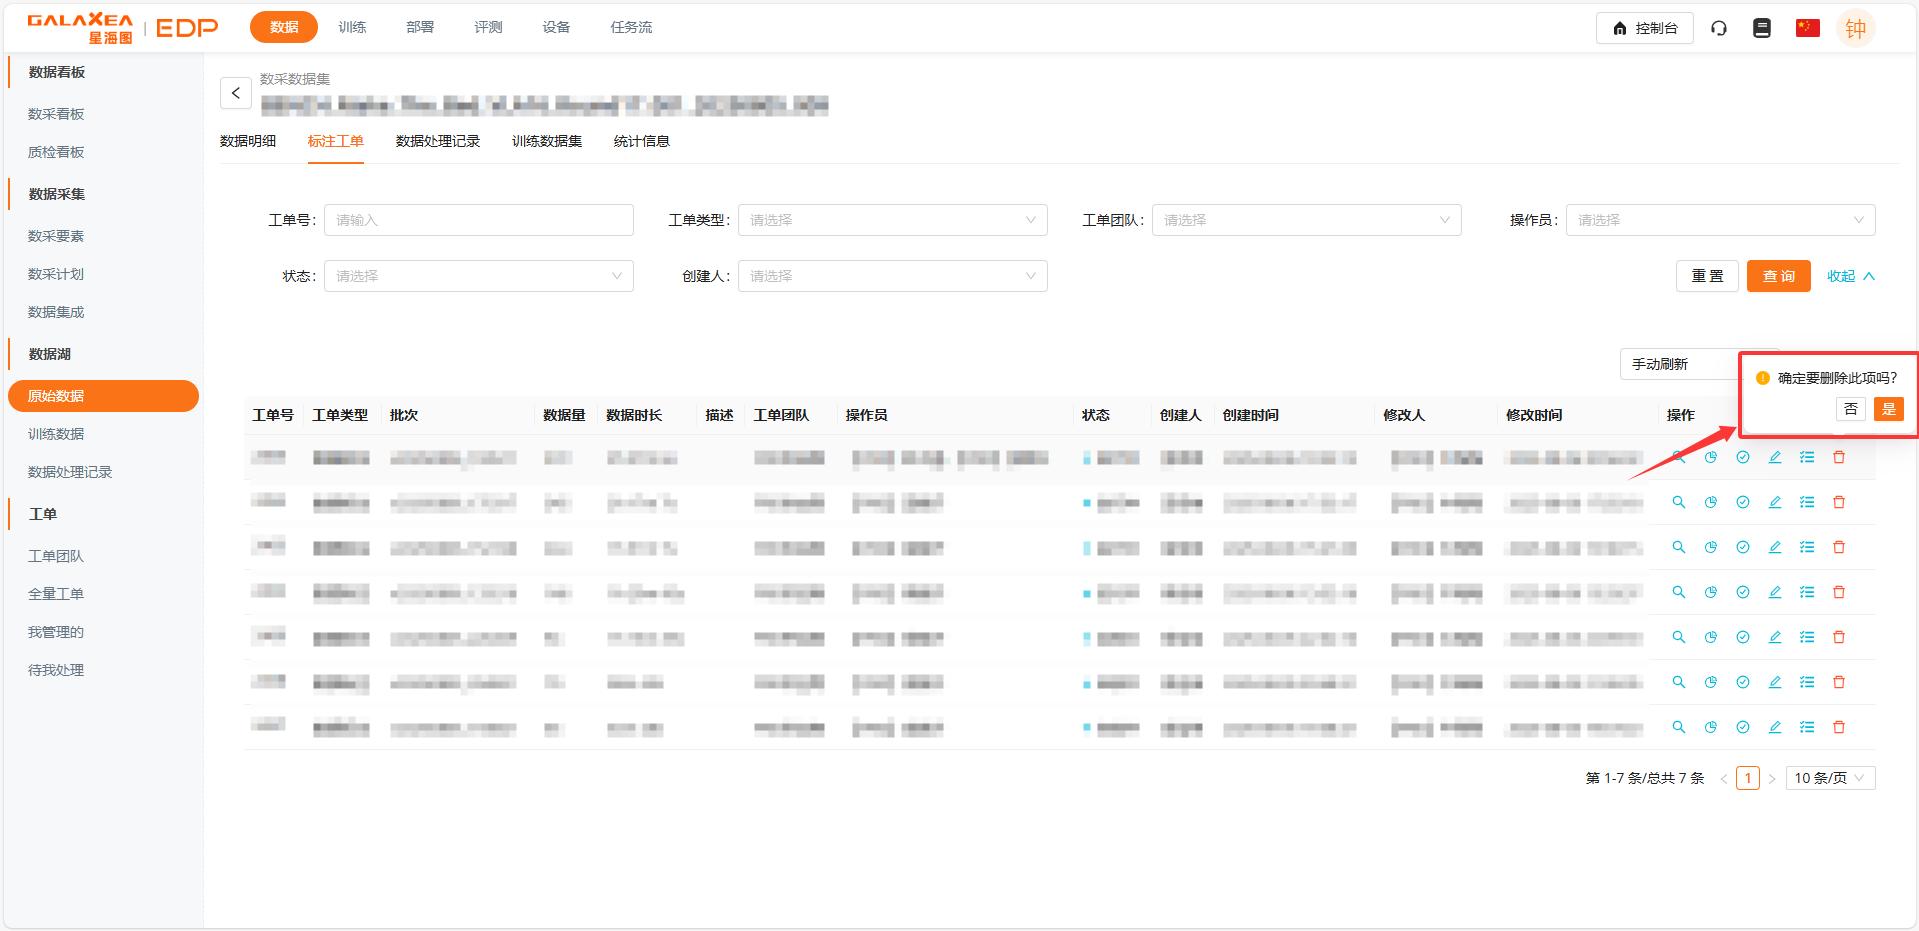Click the trash icon in the first table row
Viewport: 1919px width, 931px height.
[1838, 457]
